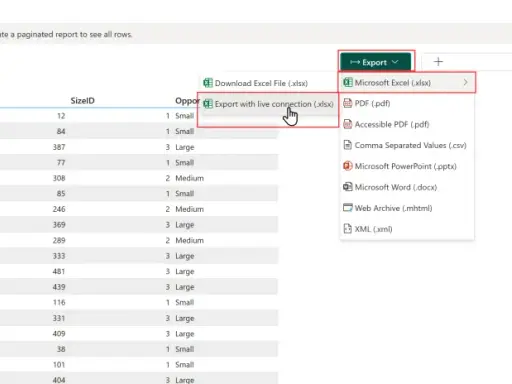Click the cell with value 246
512x384 pixels.
59,209
